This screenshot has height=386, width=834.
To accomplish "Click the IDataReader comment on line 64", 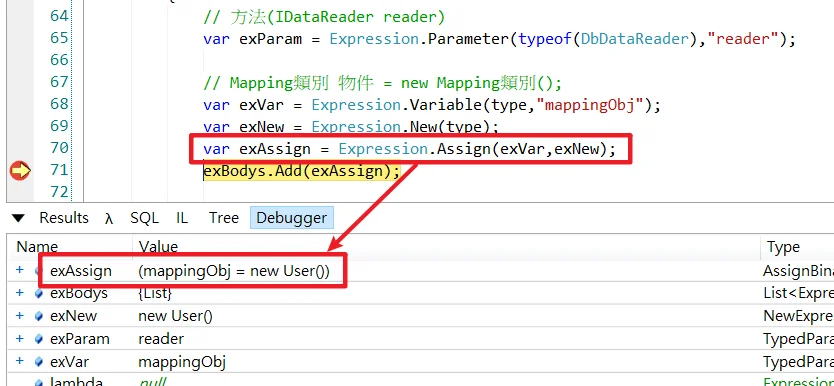I will [x=324, y=18].
